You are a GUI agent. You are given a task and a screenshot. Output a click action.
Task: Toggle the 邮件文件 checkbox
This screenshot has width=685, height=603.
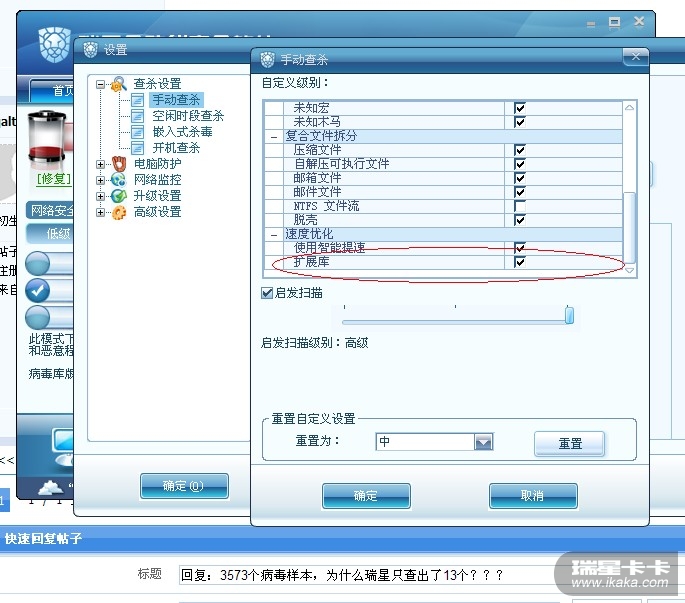pyautogui.click(x=520, y=192)
